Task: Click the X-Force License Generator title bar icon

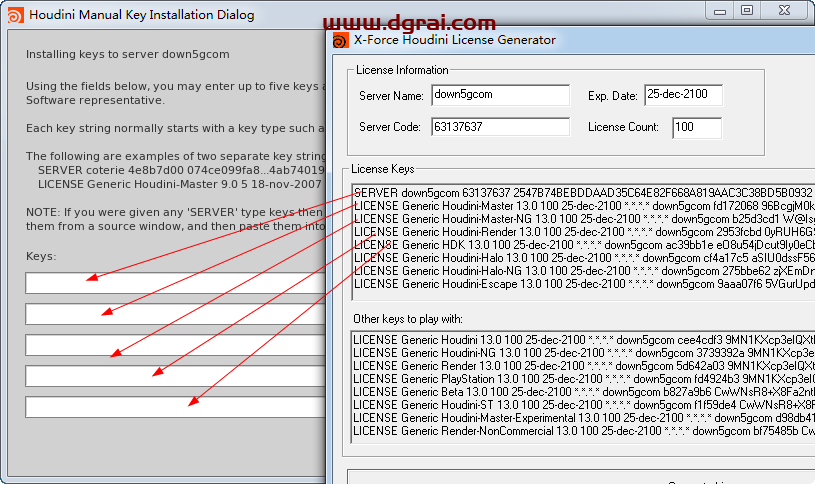Action: click(x=340, y=41)
